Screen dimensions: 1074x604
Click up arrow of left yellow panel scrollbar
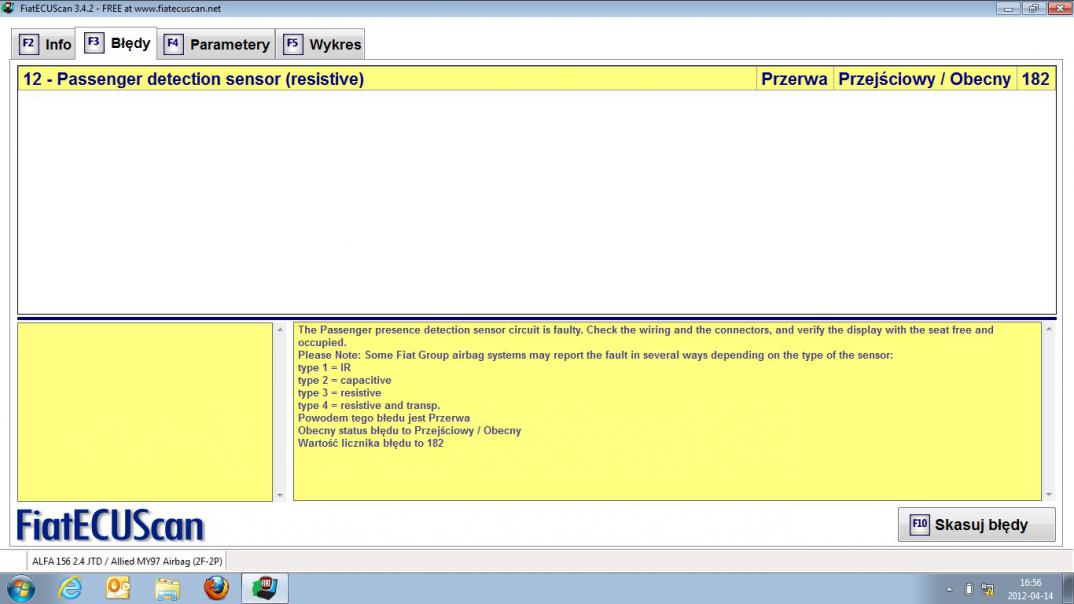point(279,329)
